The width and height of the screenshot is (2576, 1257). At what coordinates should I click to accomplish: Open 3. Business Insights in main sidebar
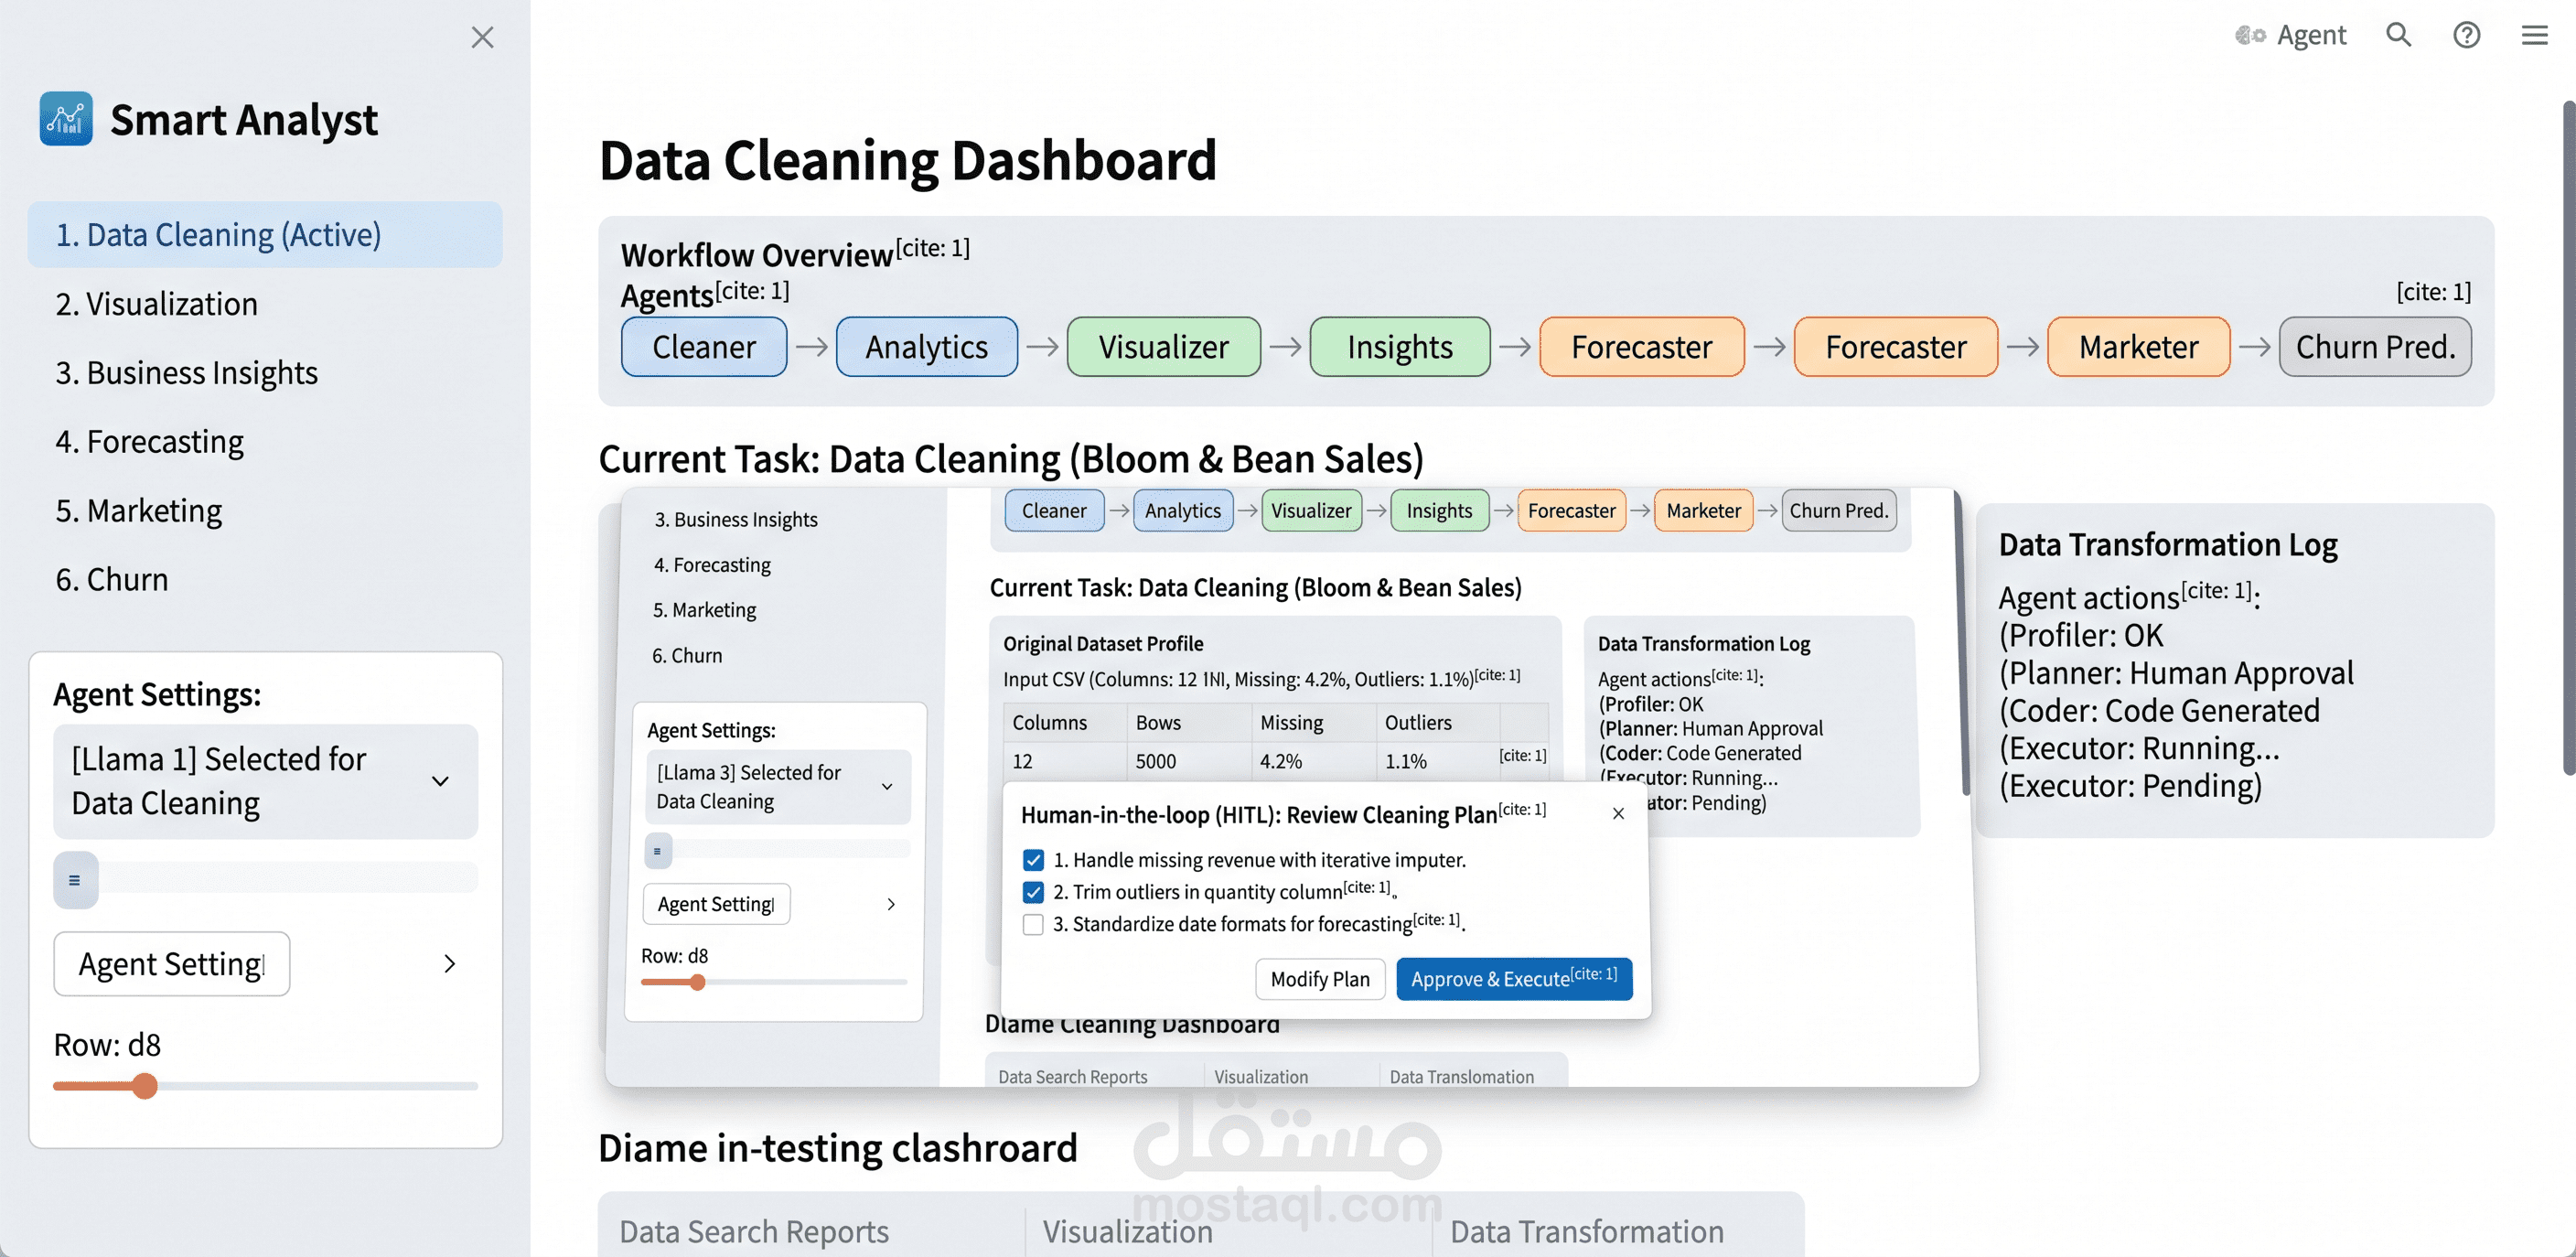[x=186, y=373]
